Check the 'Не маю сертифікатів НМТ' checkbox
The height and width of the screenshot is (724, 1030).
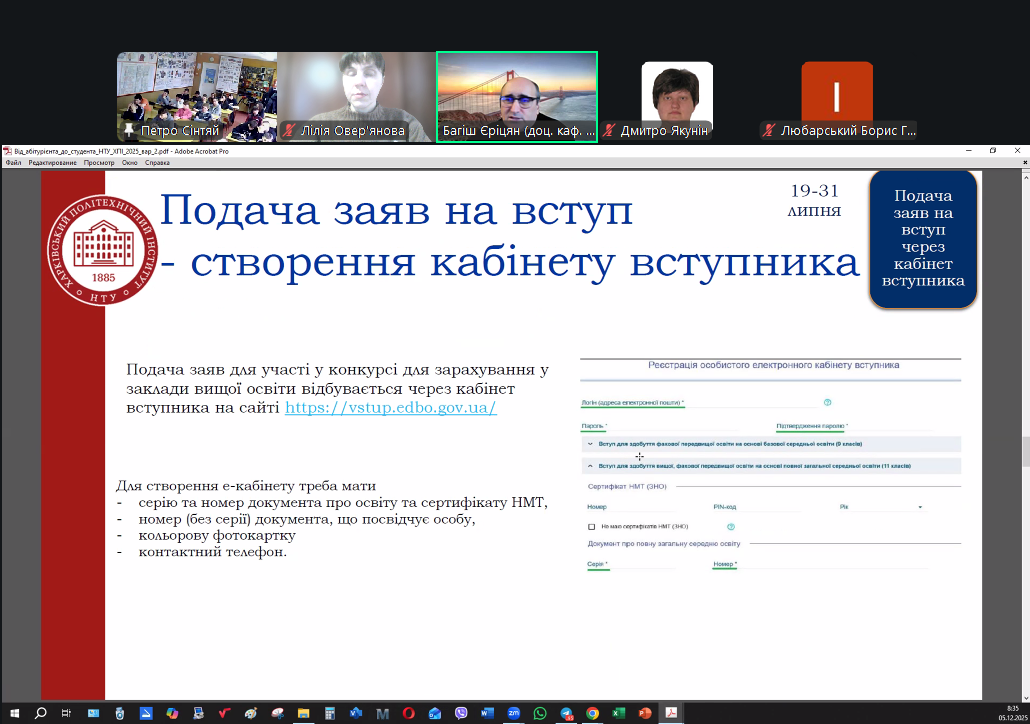click(x=592, y=526)
